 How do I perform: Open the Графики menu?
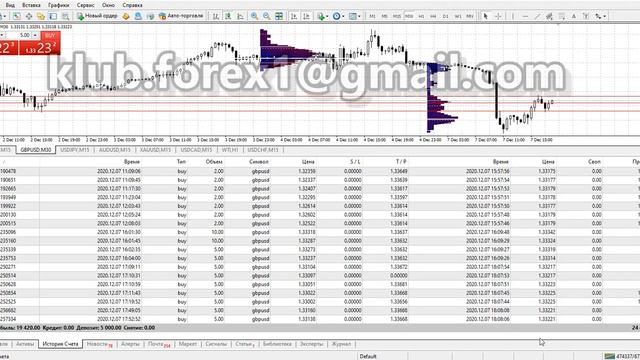coord(58,5)
